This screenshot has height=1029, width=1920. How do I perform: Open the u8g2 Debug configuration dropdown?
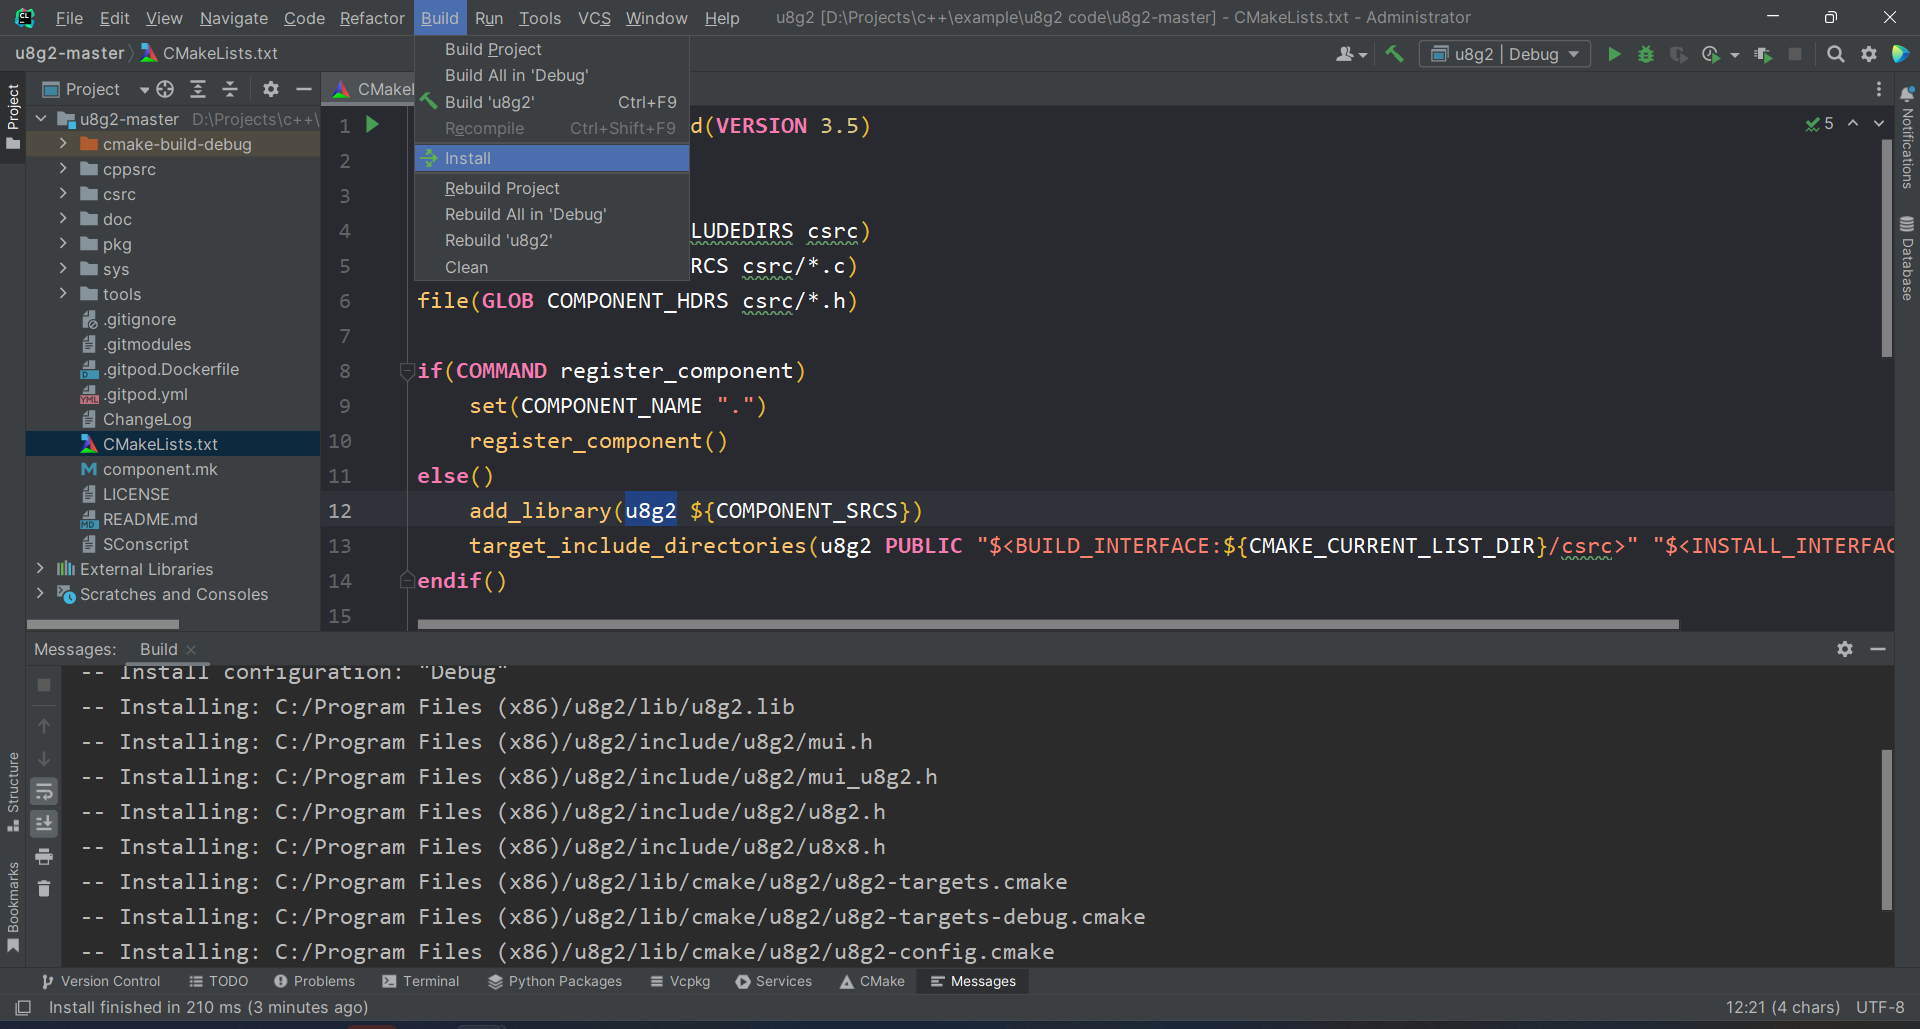click(1504, 54)
